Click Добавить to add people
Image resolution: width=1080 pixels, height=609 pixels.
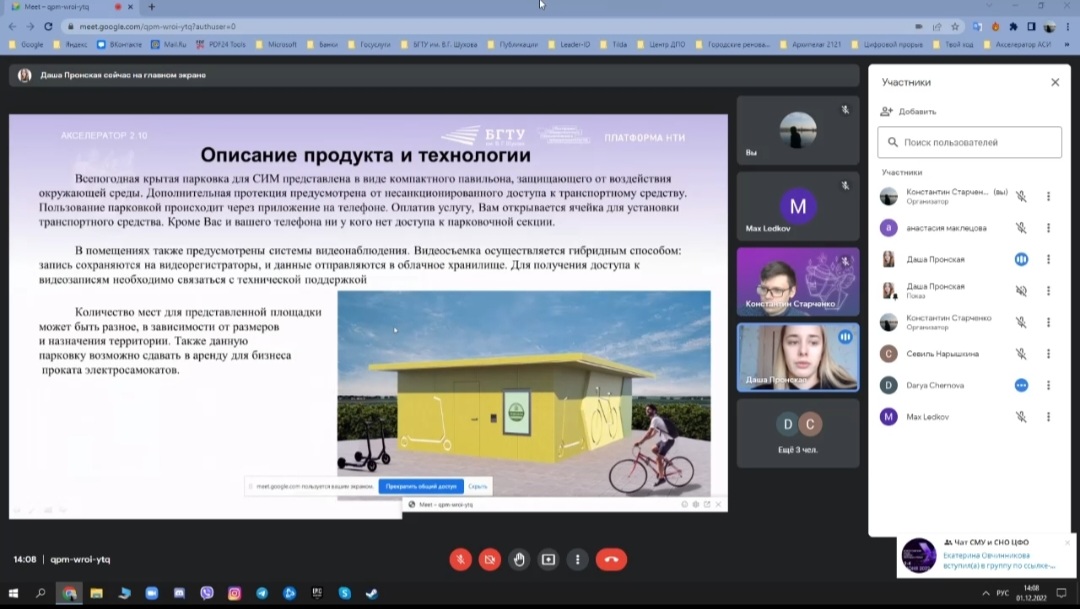click(x=908, y=112)
